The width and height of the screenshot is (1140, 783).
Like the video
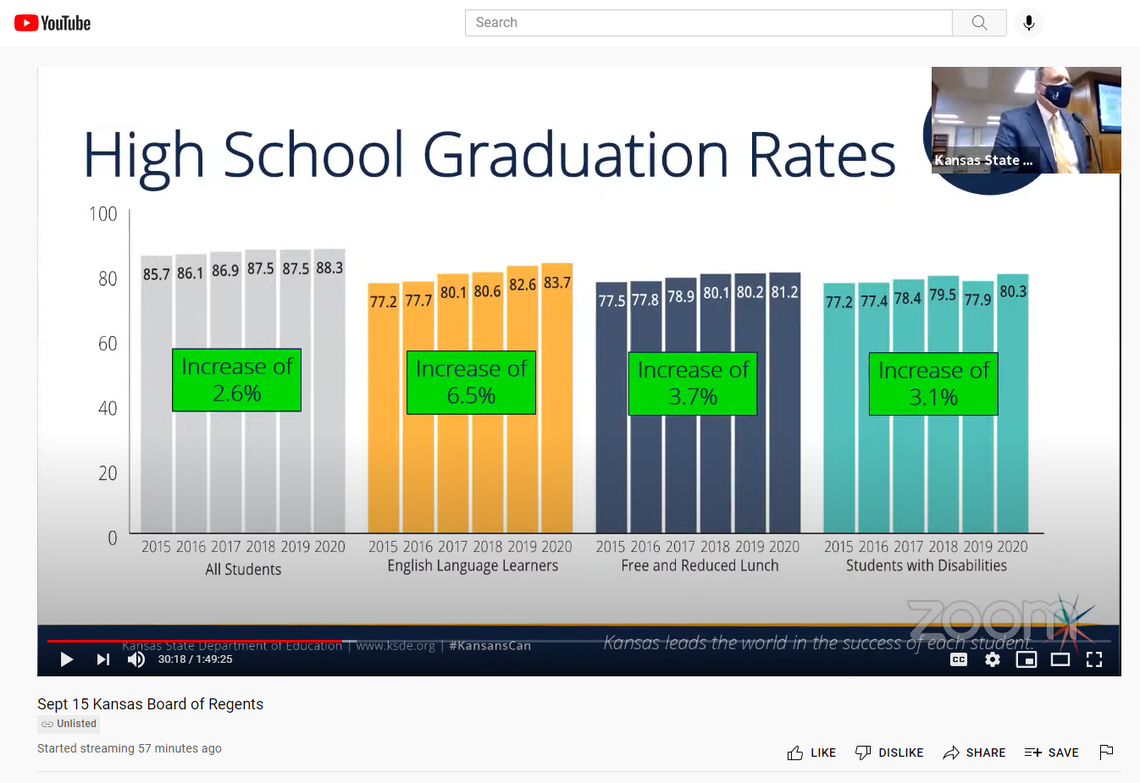[x=811, y=752]
